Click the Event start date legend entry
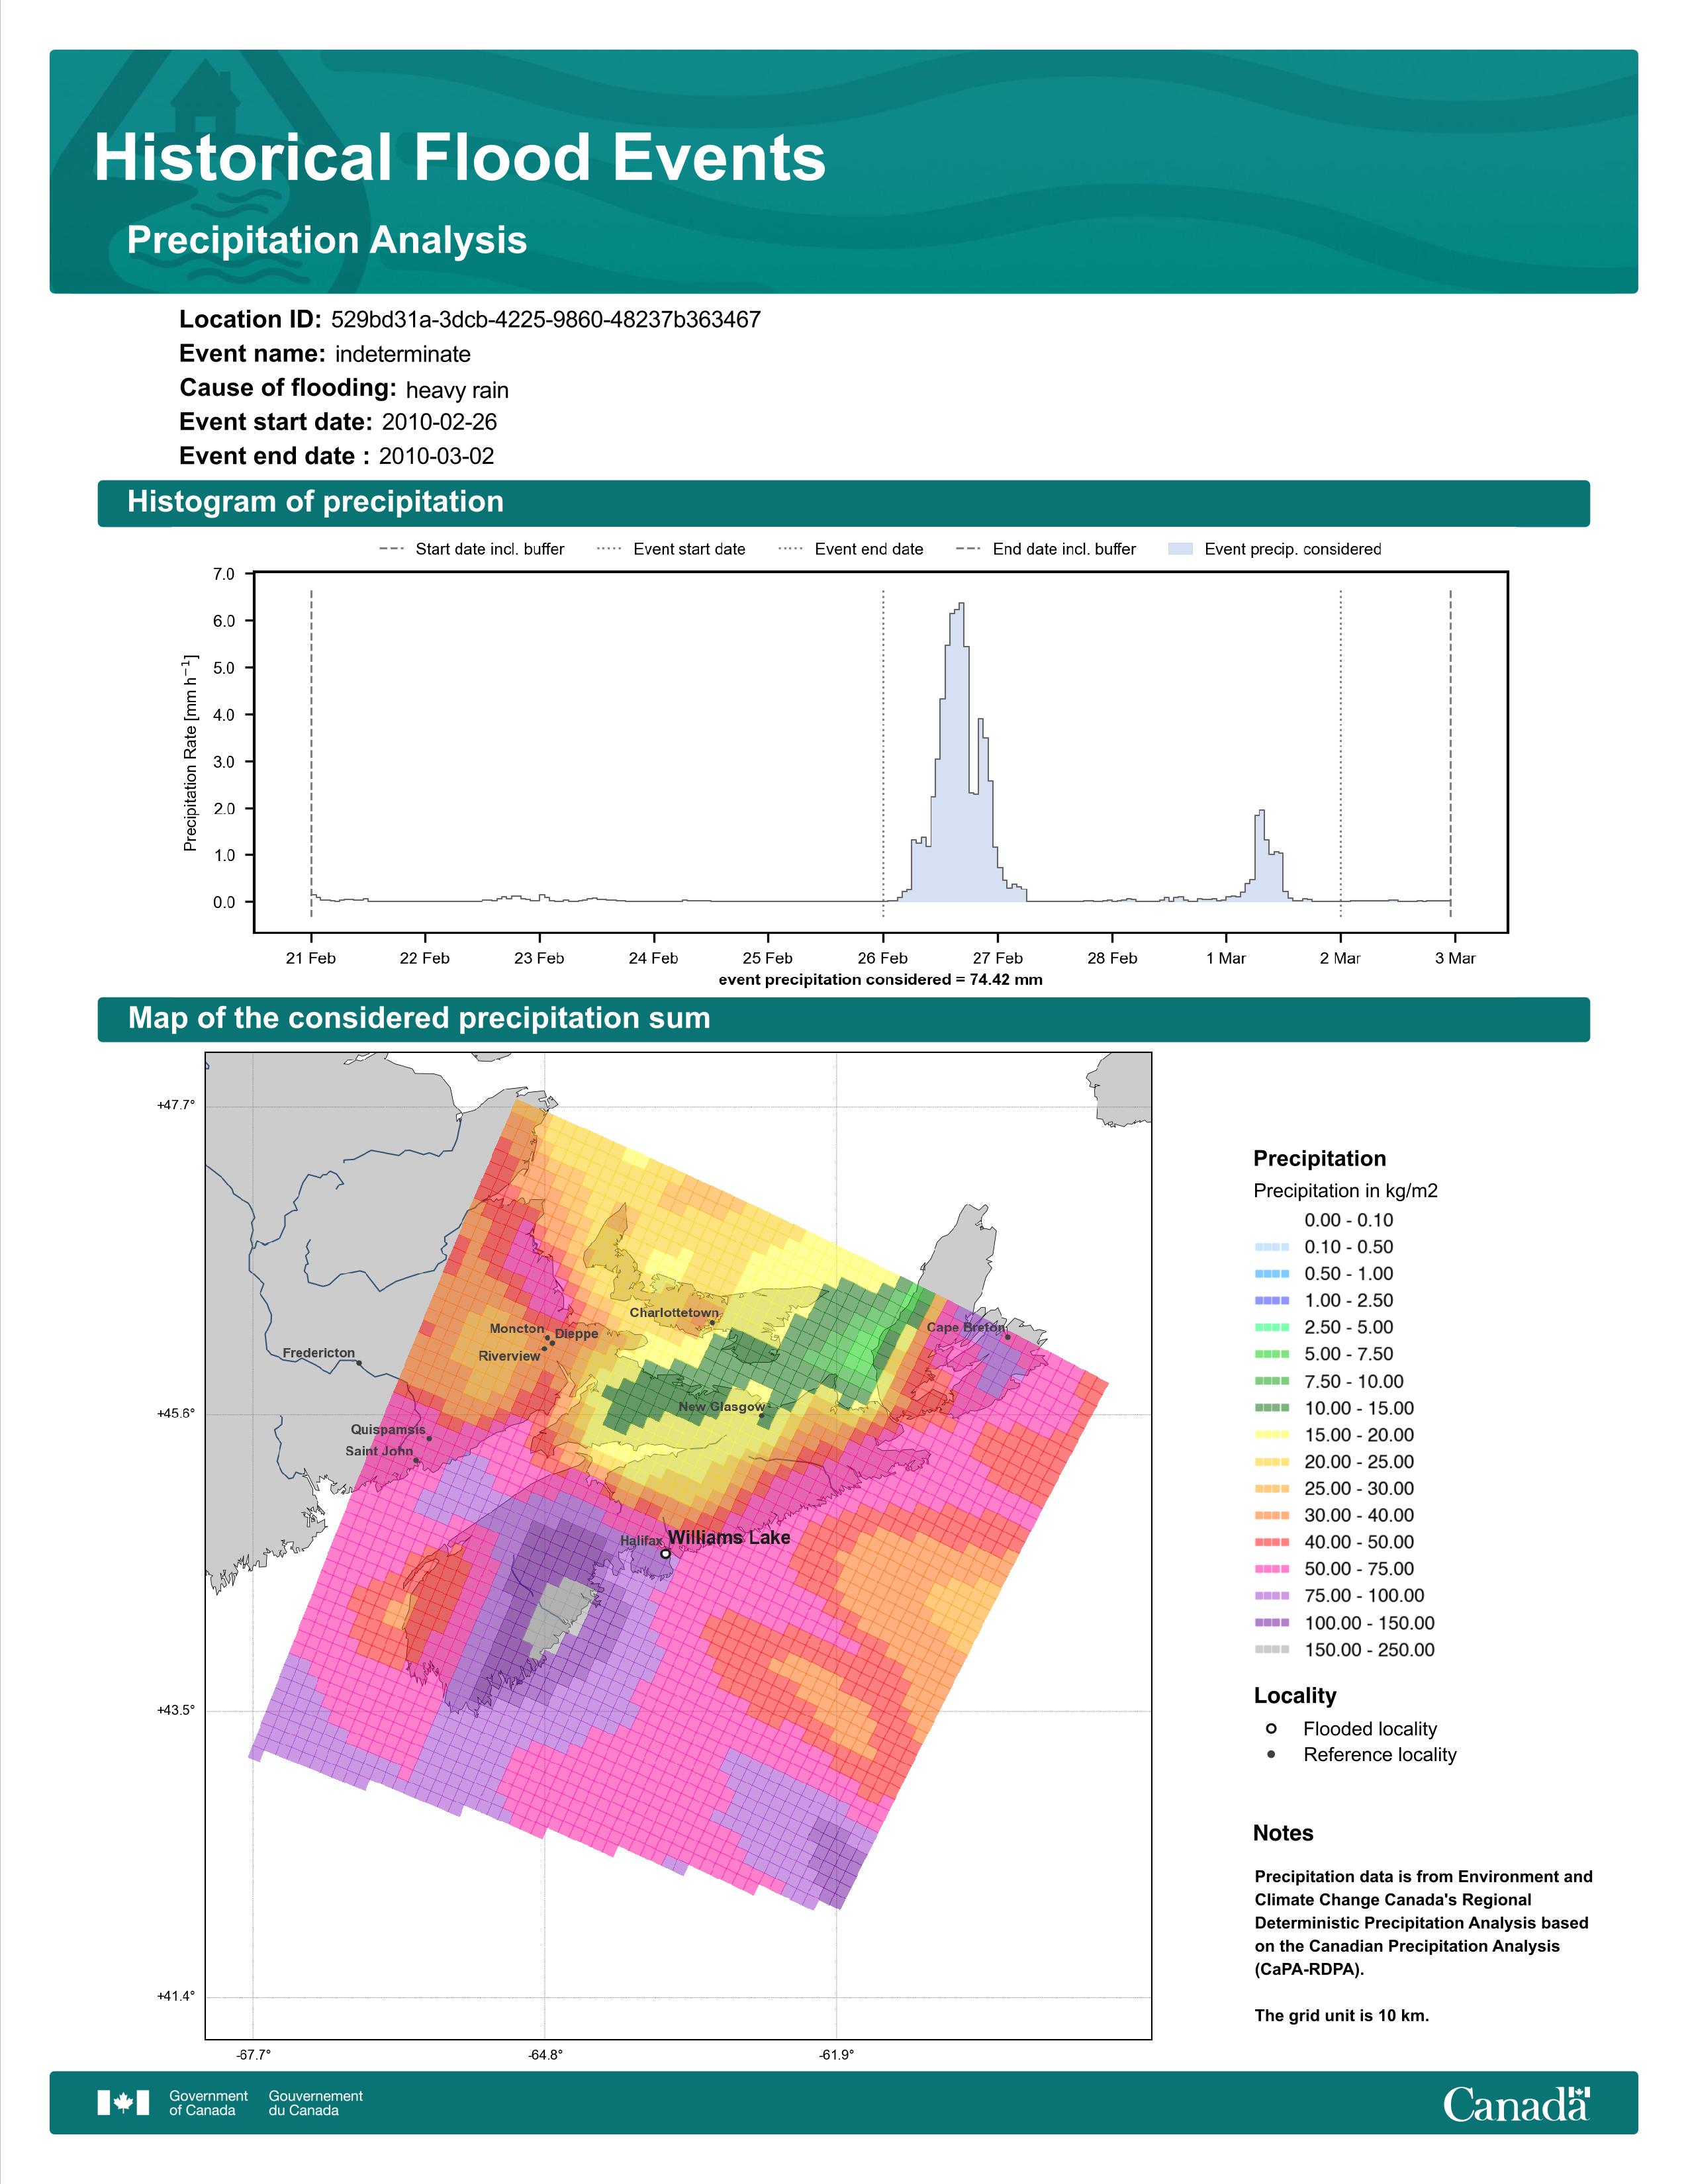Image resolution: width=1688 pixels, height=2184 pixels. [x=671, y=549]
